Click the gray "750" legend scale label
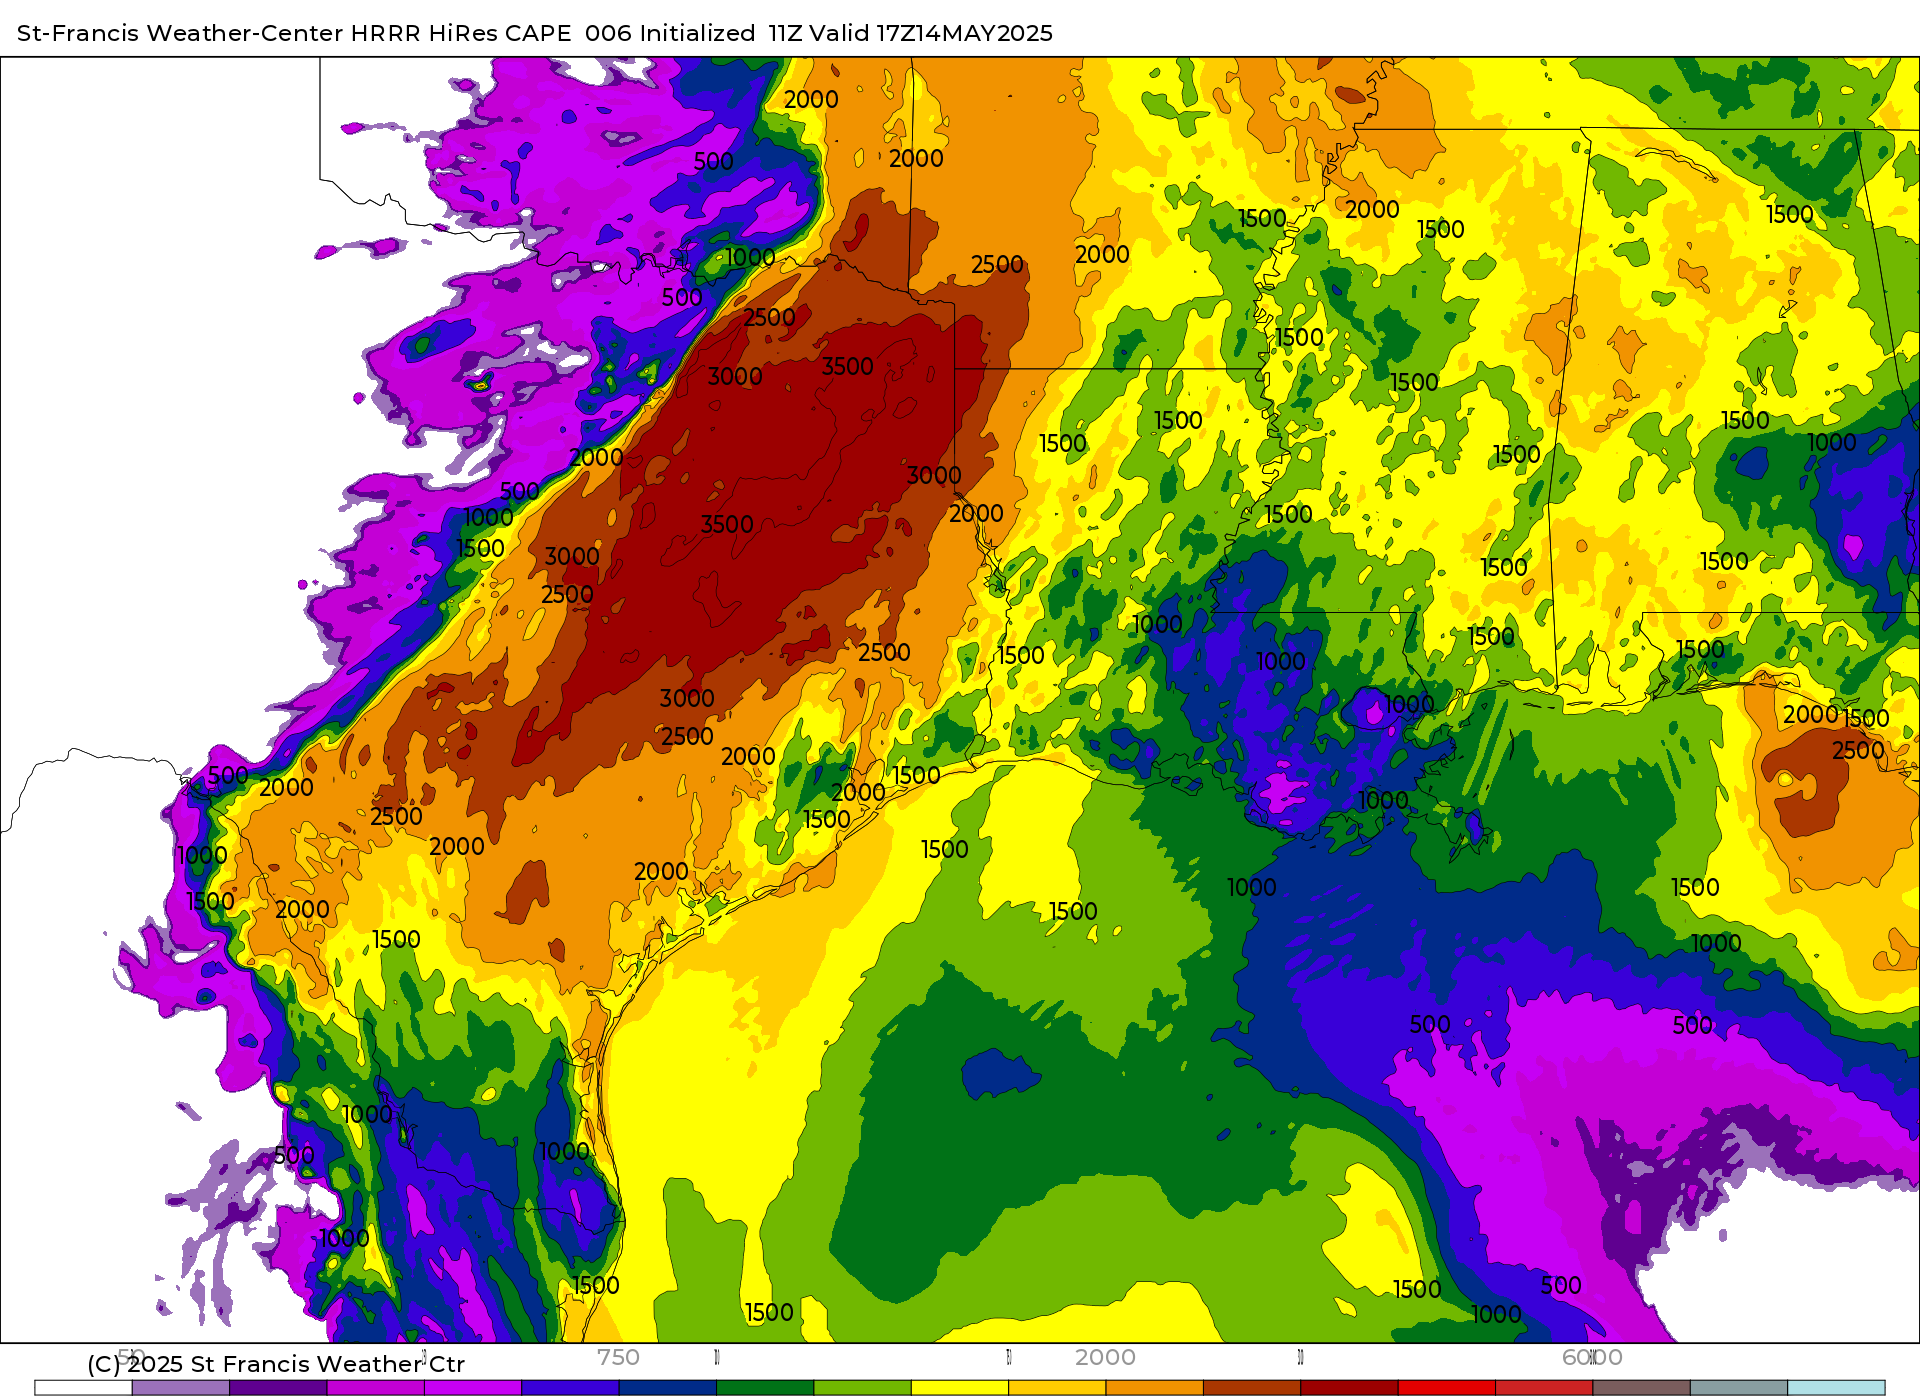 point(618,1357)
